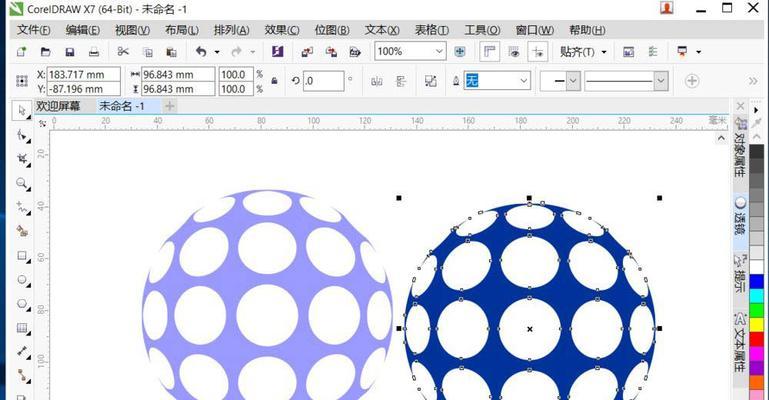Open the 位图(B) menu
Viewport: 769px width, 400px height.
coord(332,30)
